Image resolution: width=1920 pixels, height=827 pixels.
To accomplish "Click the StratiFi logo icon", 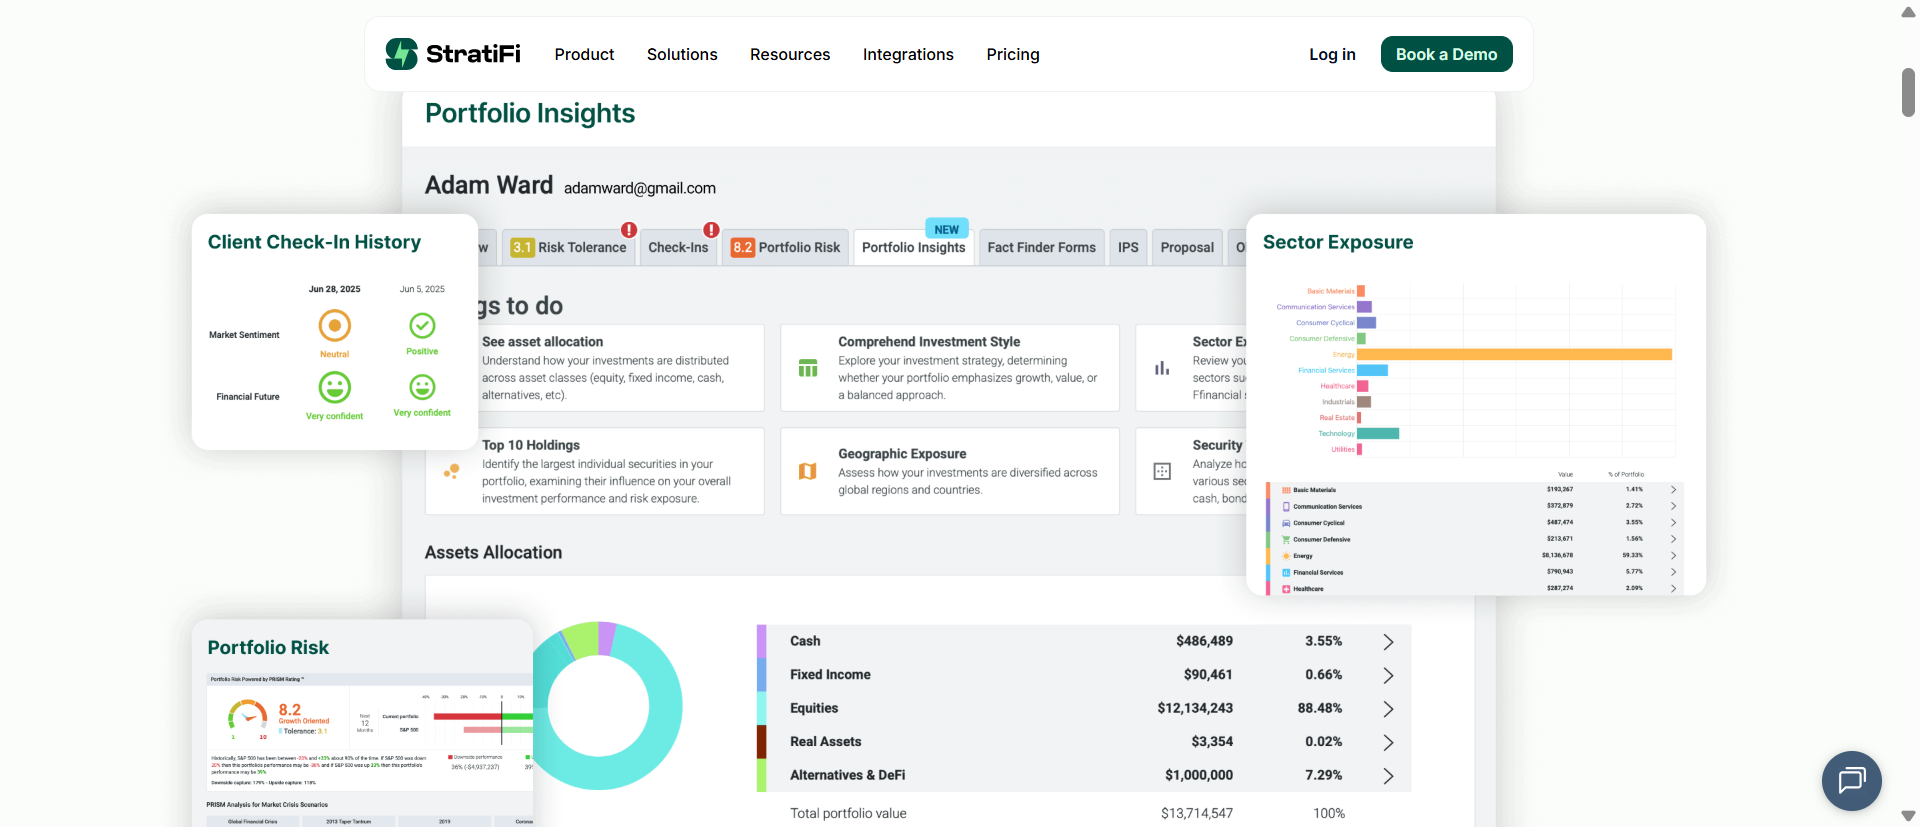I will coord(402,54).
